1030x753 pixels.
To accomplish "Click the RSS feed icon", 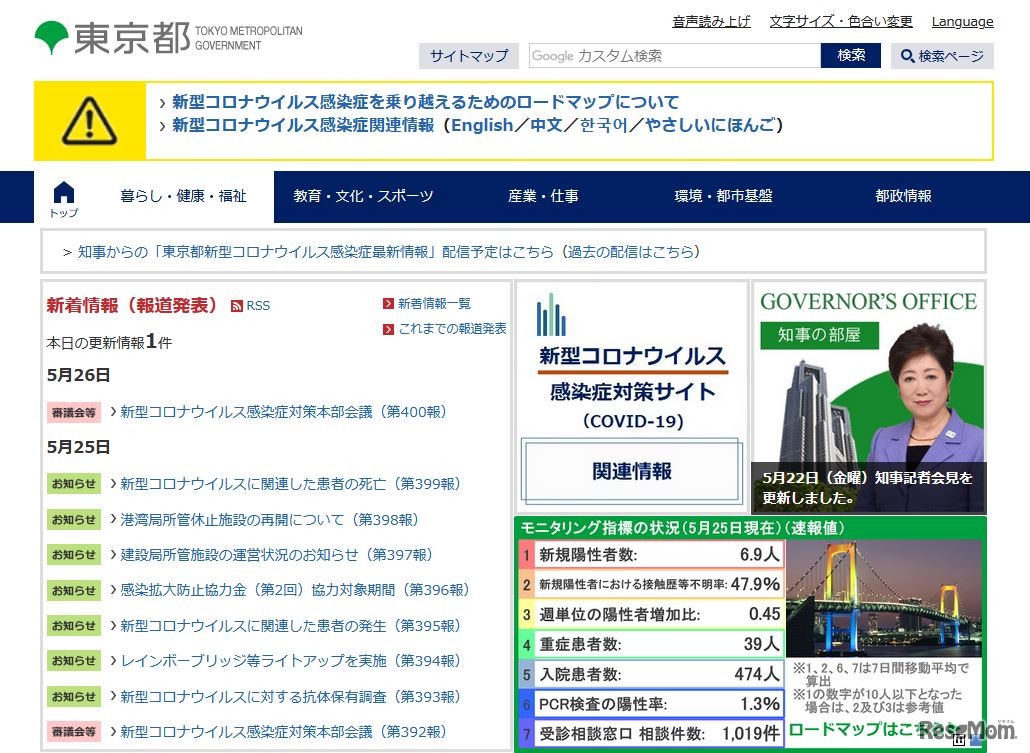I will coord(237,306).
